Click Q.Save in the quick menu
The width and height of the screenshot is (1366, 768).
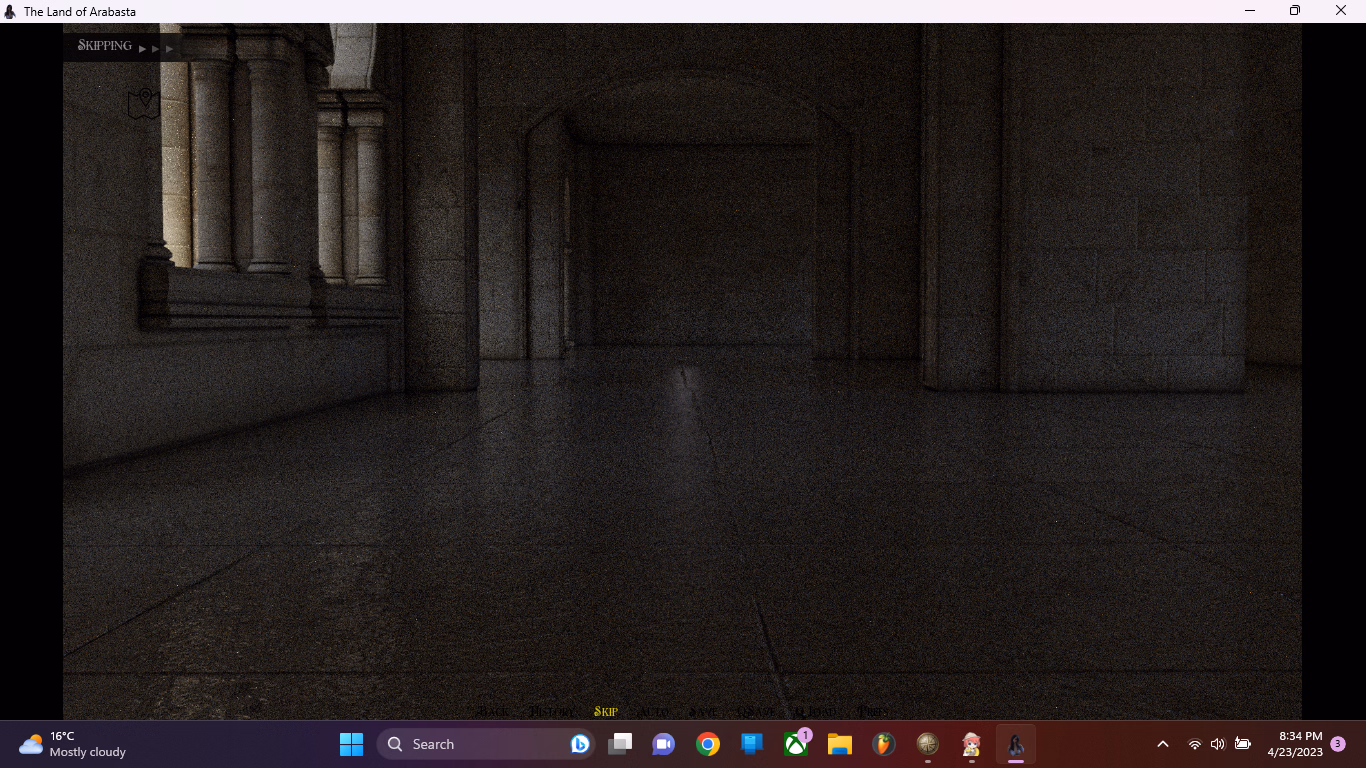pyautogui.click(x=756, y=711)
